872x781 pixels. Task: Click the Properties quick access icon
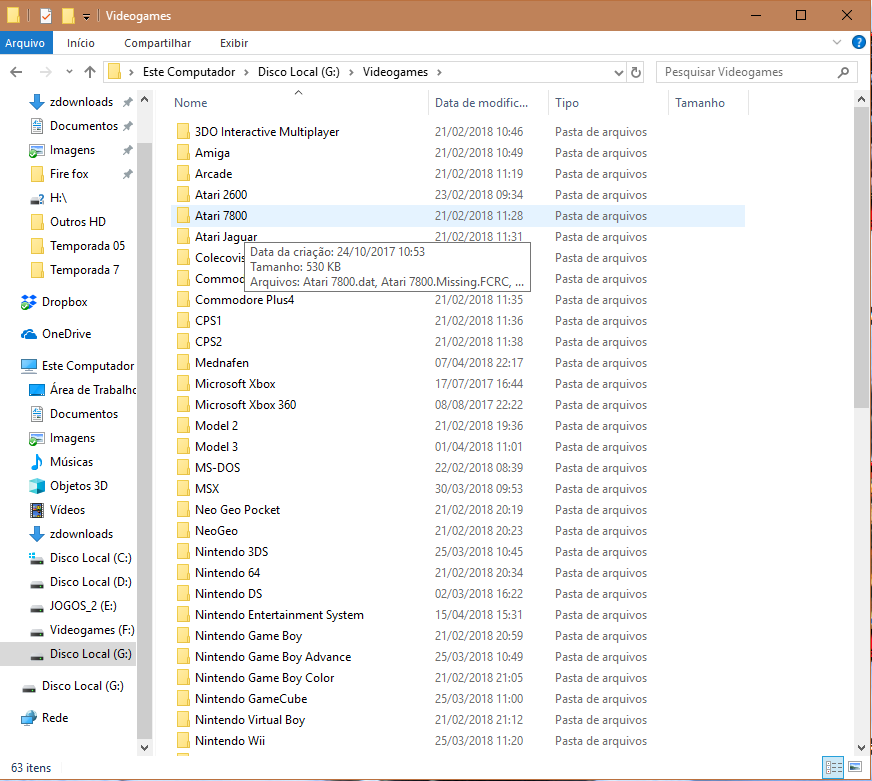[46, 16]
